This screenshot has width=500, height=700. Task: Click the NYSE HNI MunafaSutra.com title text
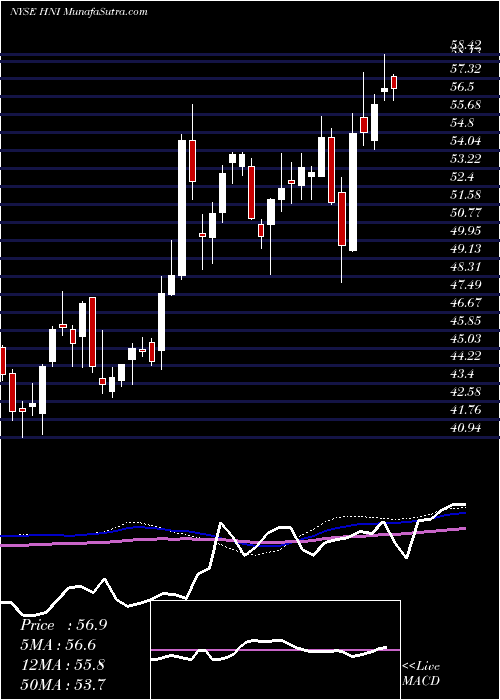(78, 12)
